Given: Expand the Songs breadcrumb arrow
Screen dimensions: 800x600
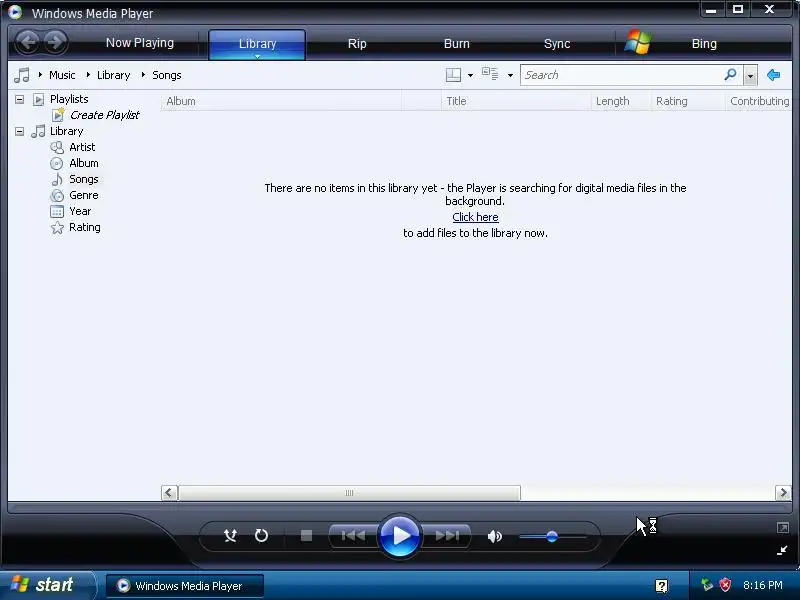Looking at the screenshot, I should 143,75.
